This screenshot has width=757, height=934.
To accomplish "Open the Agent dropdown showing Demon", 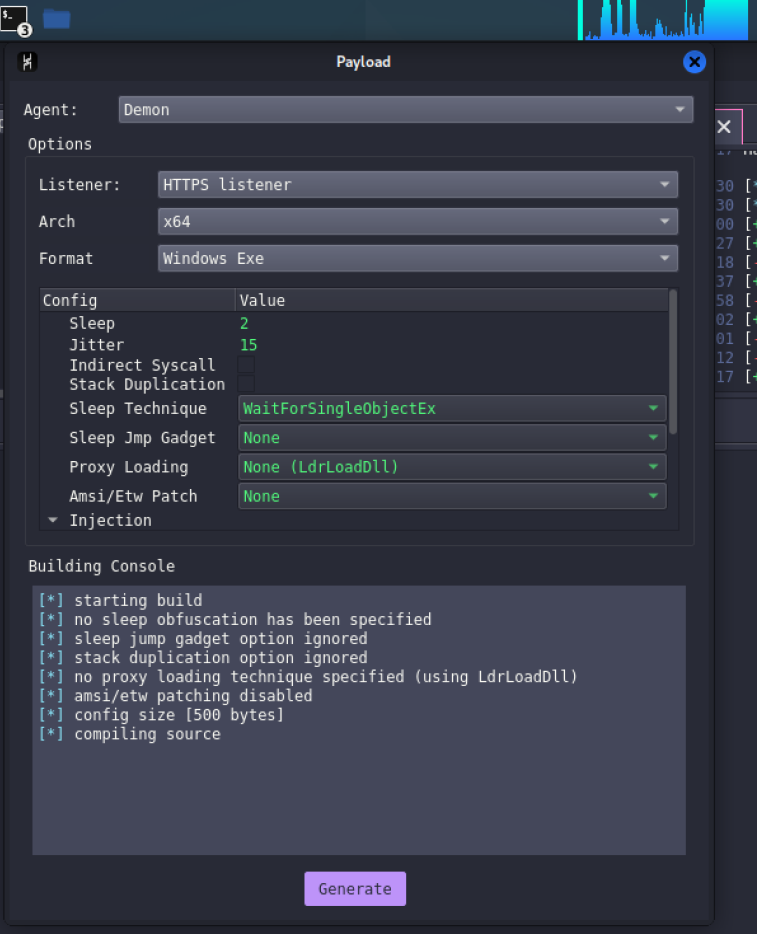I will point(406,110).
